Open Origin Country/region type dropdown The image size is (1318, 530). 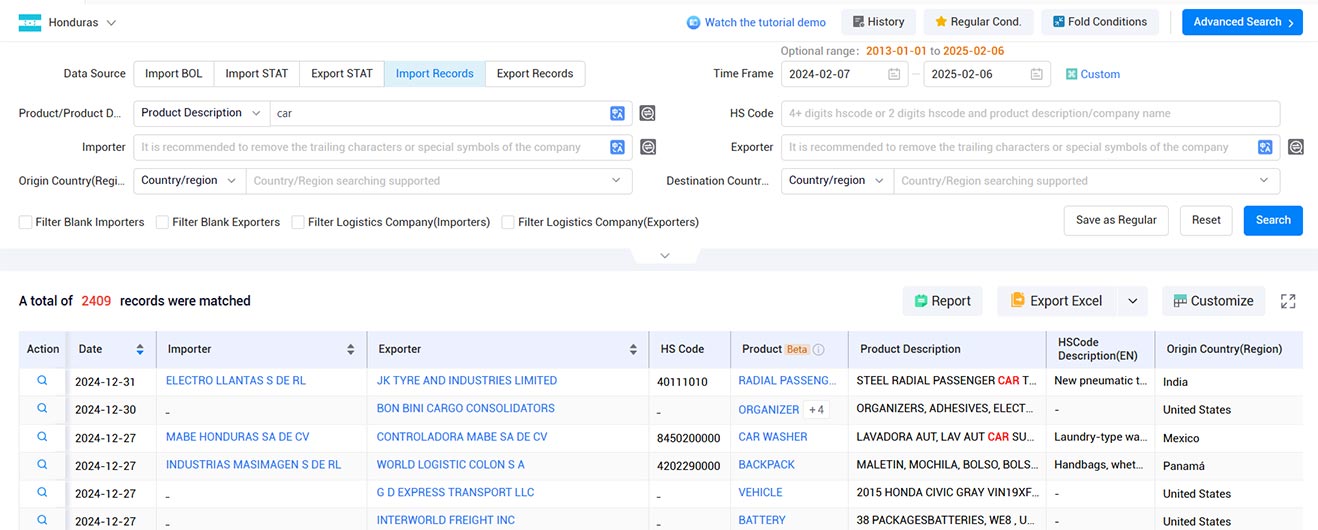pyautogui.click(x=189, y=181)
